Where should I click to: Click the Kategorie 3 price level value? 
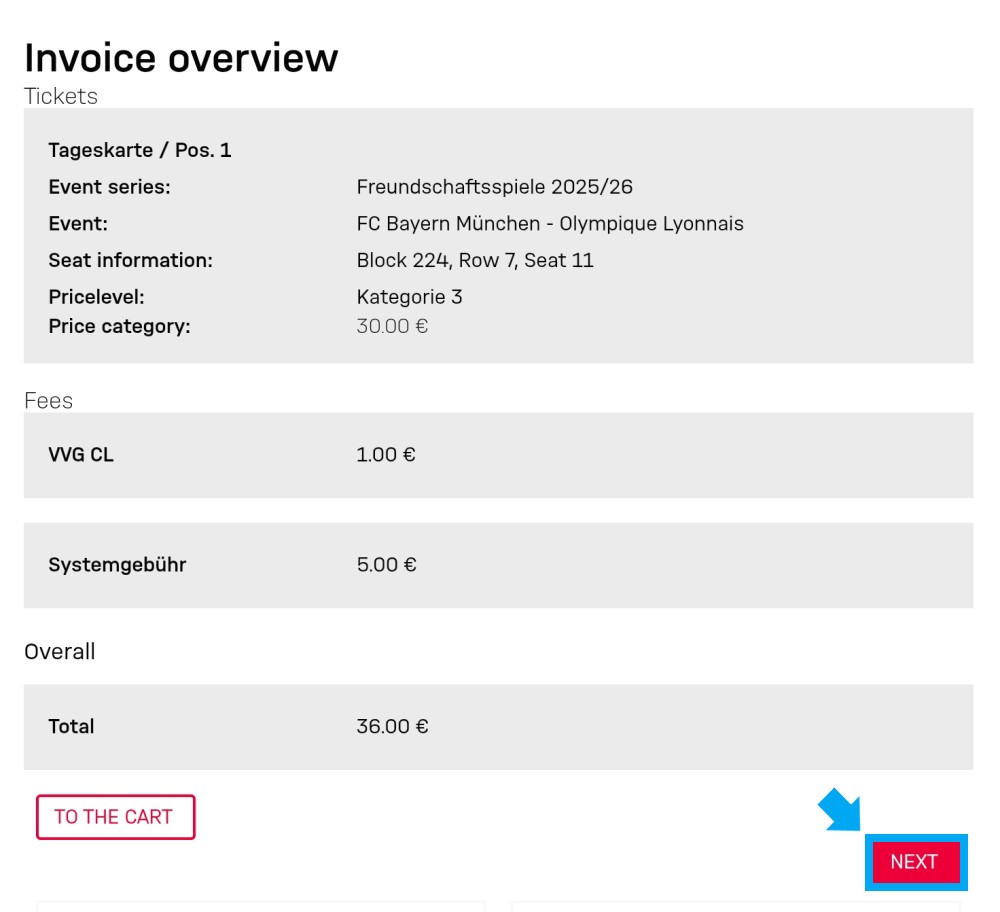click(409, 297)
